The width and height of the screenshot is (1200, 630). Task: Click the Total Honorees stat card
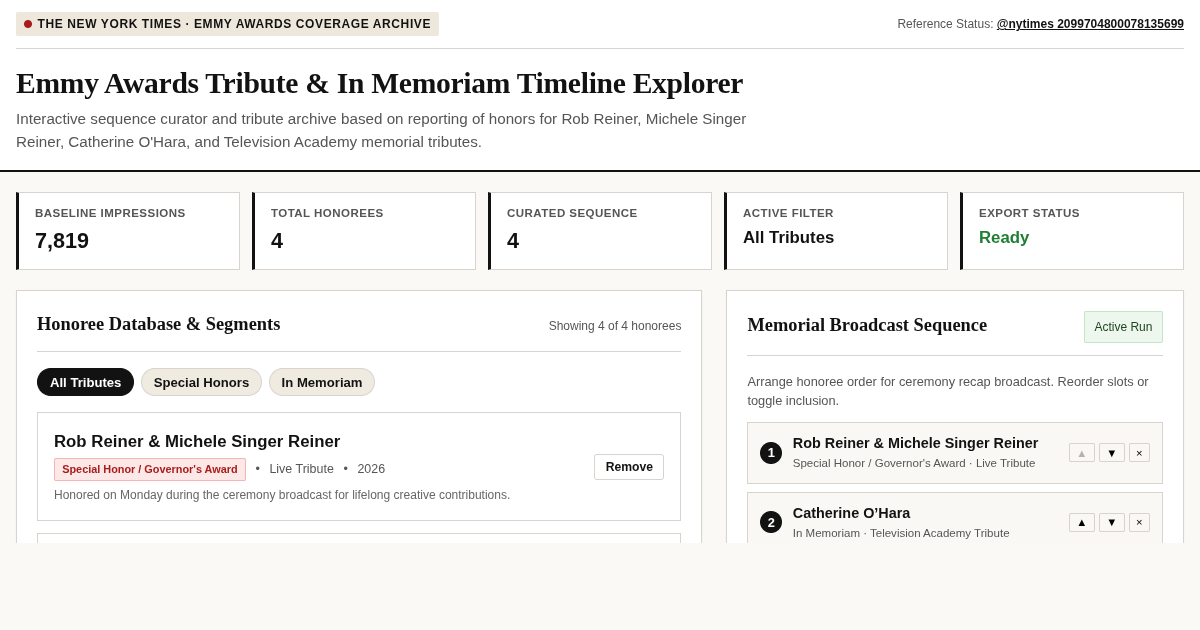tap(364, 231)
